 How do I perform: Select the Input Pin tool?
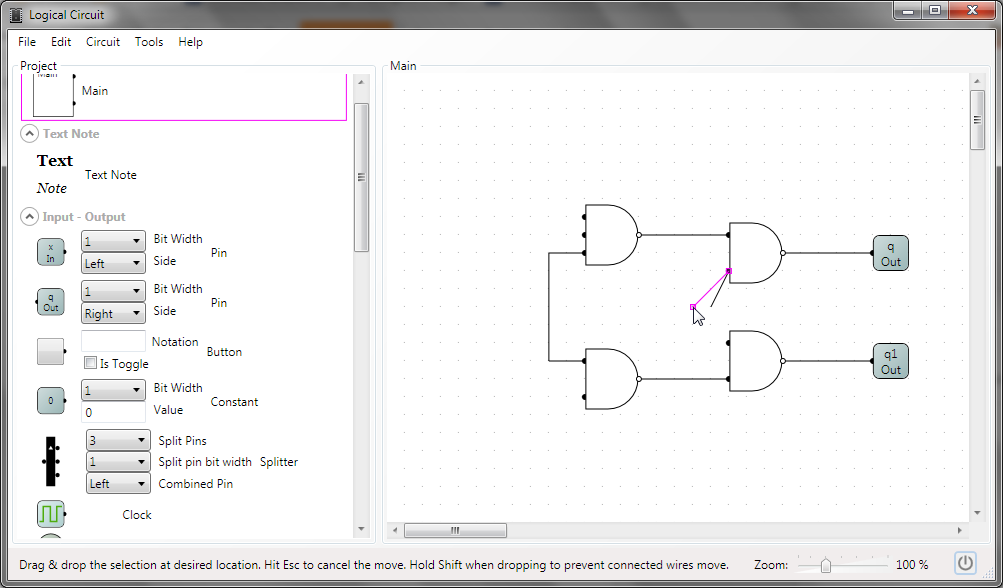click(50, 252)
